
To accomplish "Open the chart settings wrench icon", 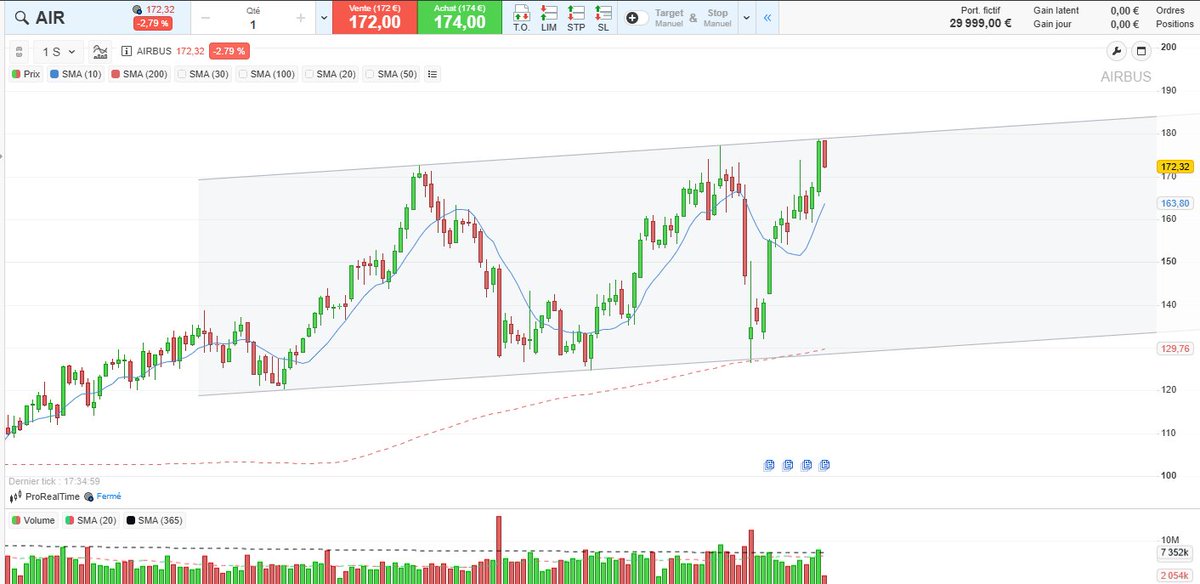I will [1117, 51].
